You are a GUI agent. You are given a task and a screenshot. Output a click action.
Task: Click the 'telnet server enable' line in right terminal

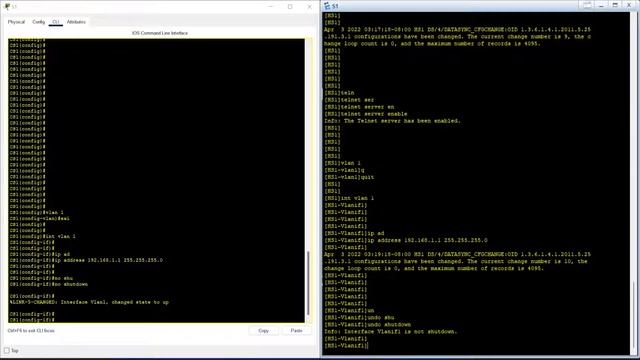(x=366, y=114)
